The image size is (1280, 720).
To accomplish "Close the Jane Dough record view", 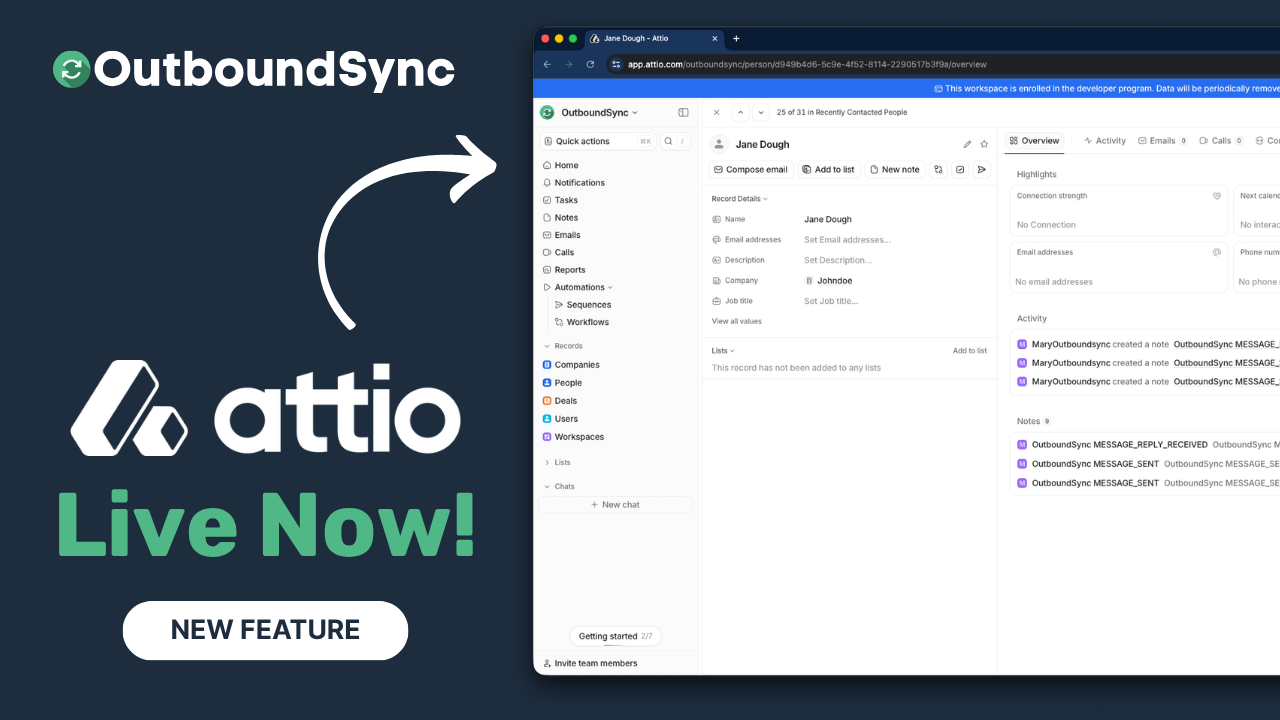I will click(x=716, y=113).
